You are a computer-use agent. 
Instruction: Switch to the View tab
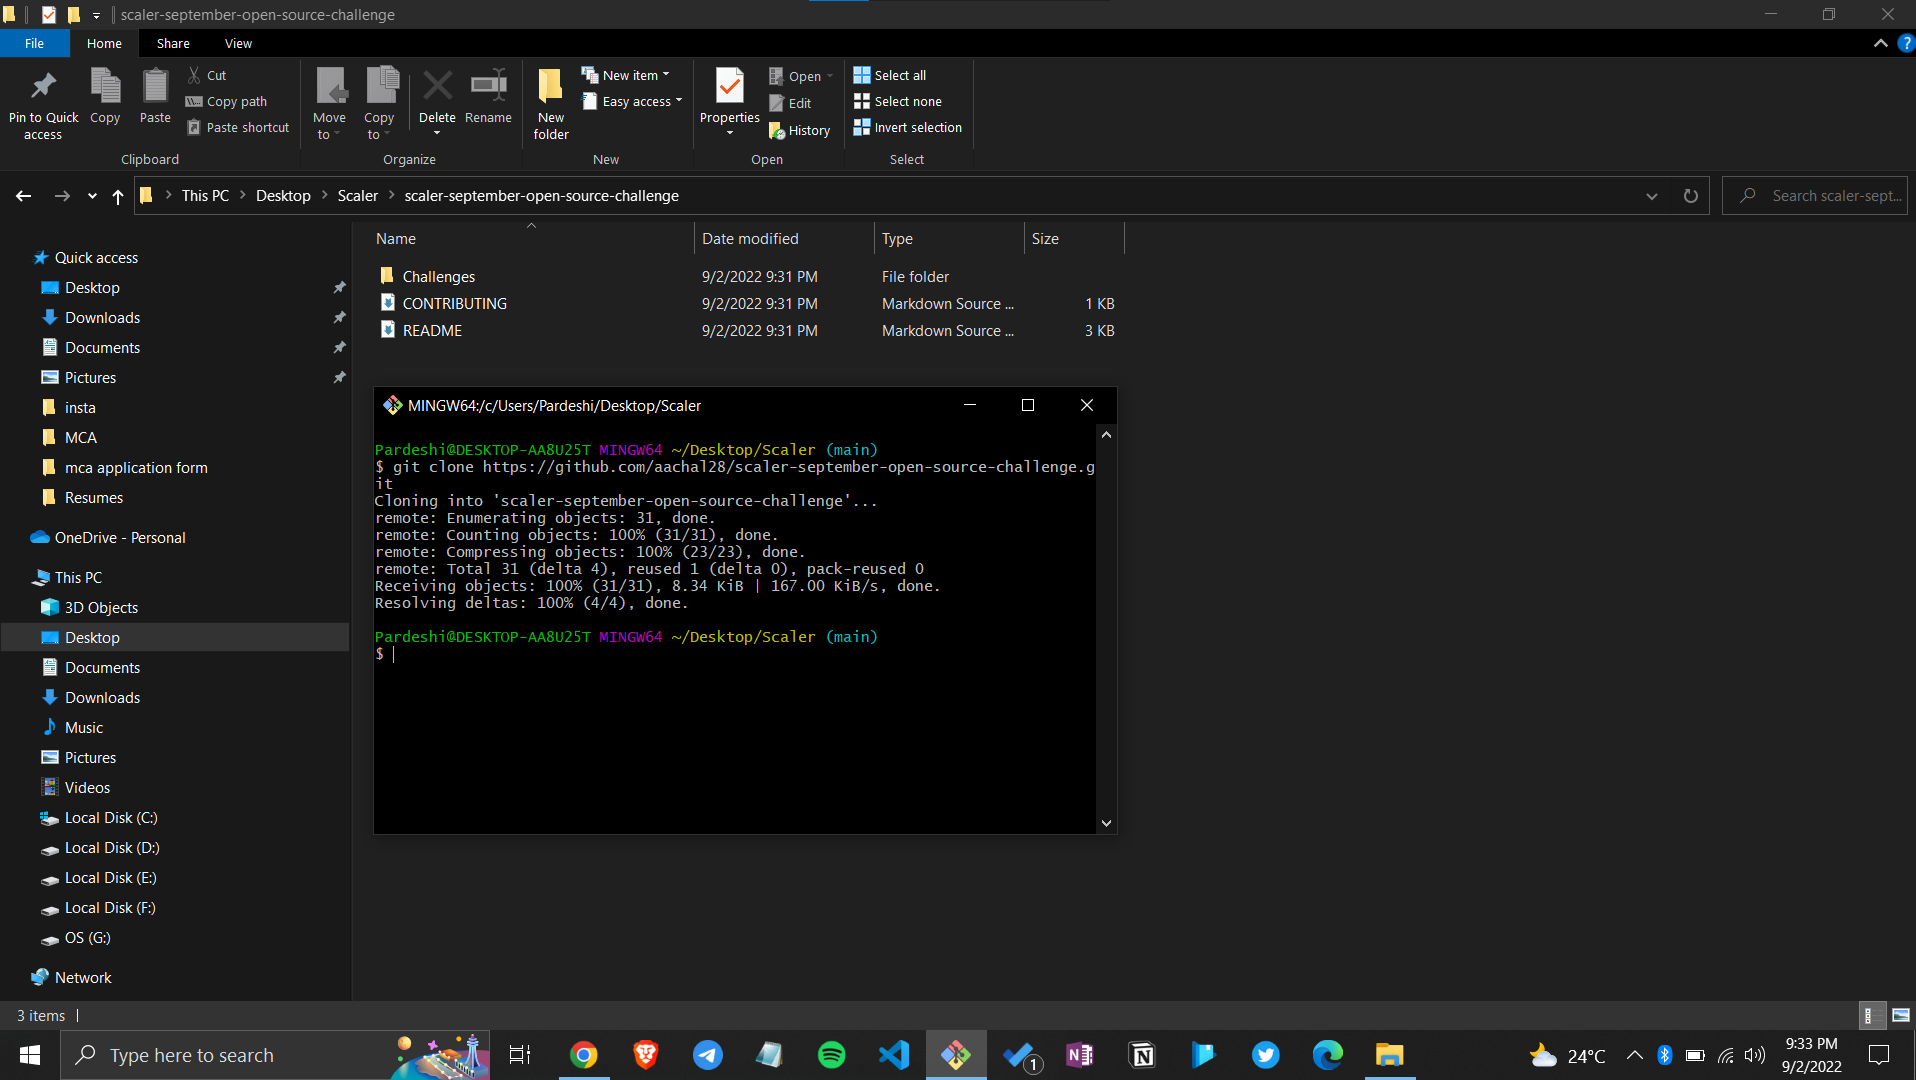click(x=238, y=43)
